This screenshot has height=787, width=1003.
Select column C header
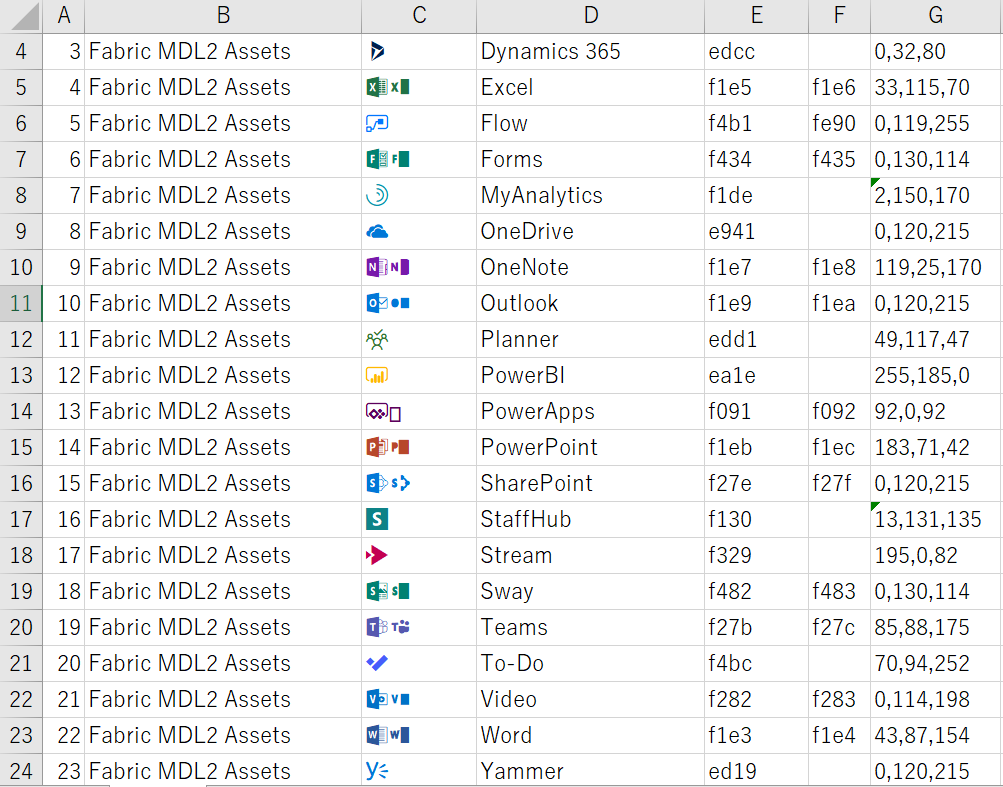(419, 16)
